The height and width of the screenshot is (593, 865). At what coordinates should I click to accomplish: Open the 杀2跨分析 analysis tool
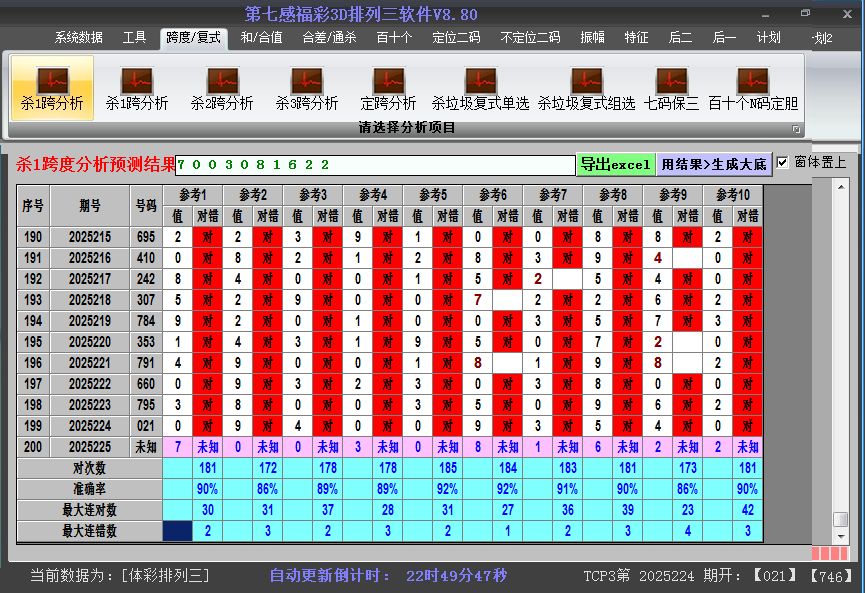click(222, 88)
